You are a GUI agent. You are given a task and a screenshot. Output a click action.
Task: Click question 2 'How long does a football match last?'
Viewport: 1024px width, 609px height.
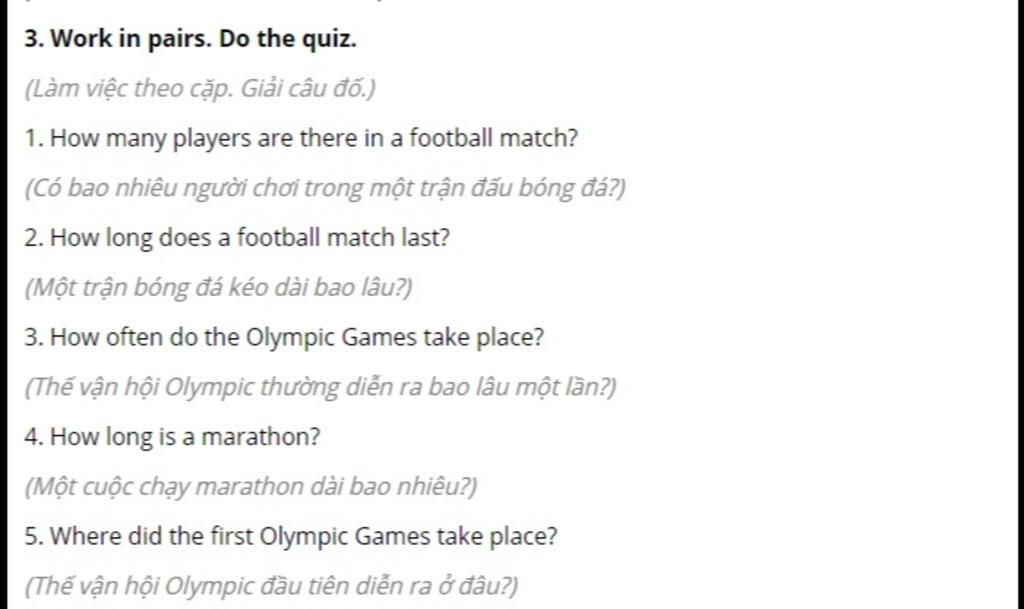[x=237, y=238]
